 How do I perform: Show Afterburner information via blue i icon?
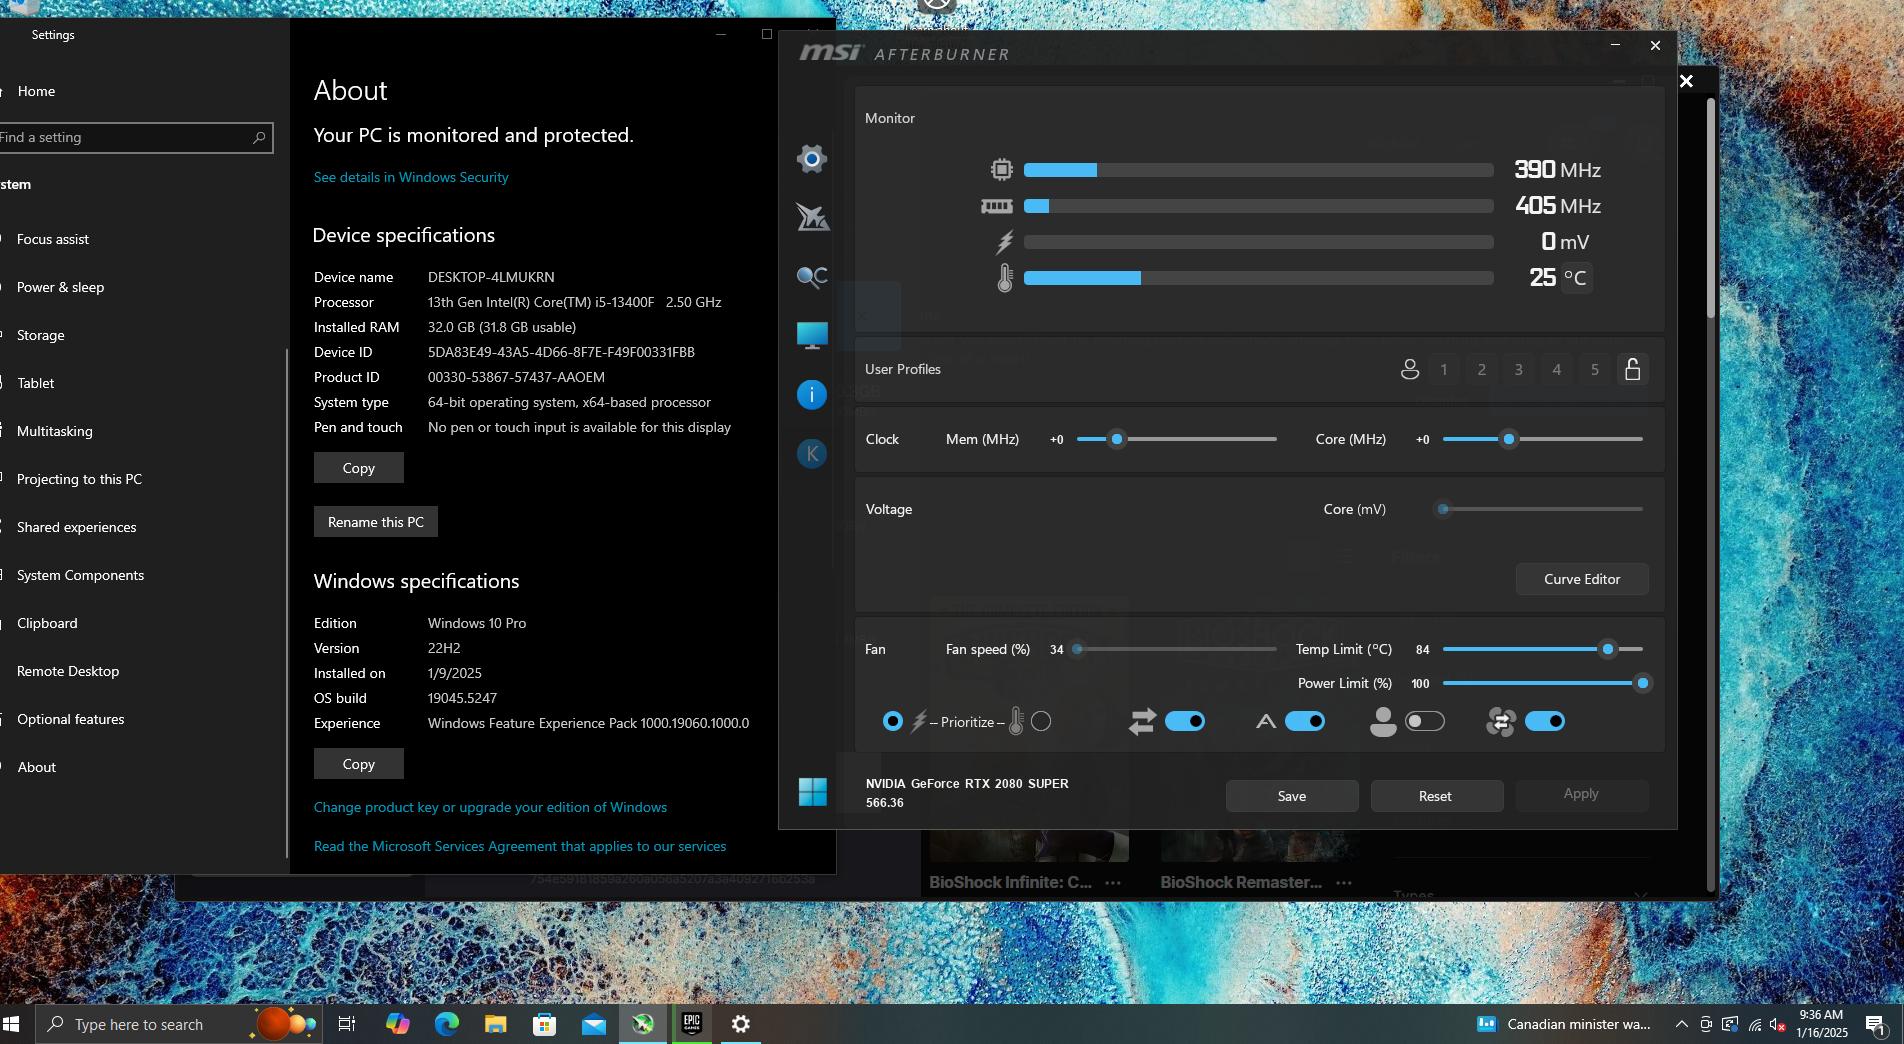(x=812, y=395)
